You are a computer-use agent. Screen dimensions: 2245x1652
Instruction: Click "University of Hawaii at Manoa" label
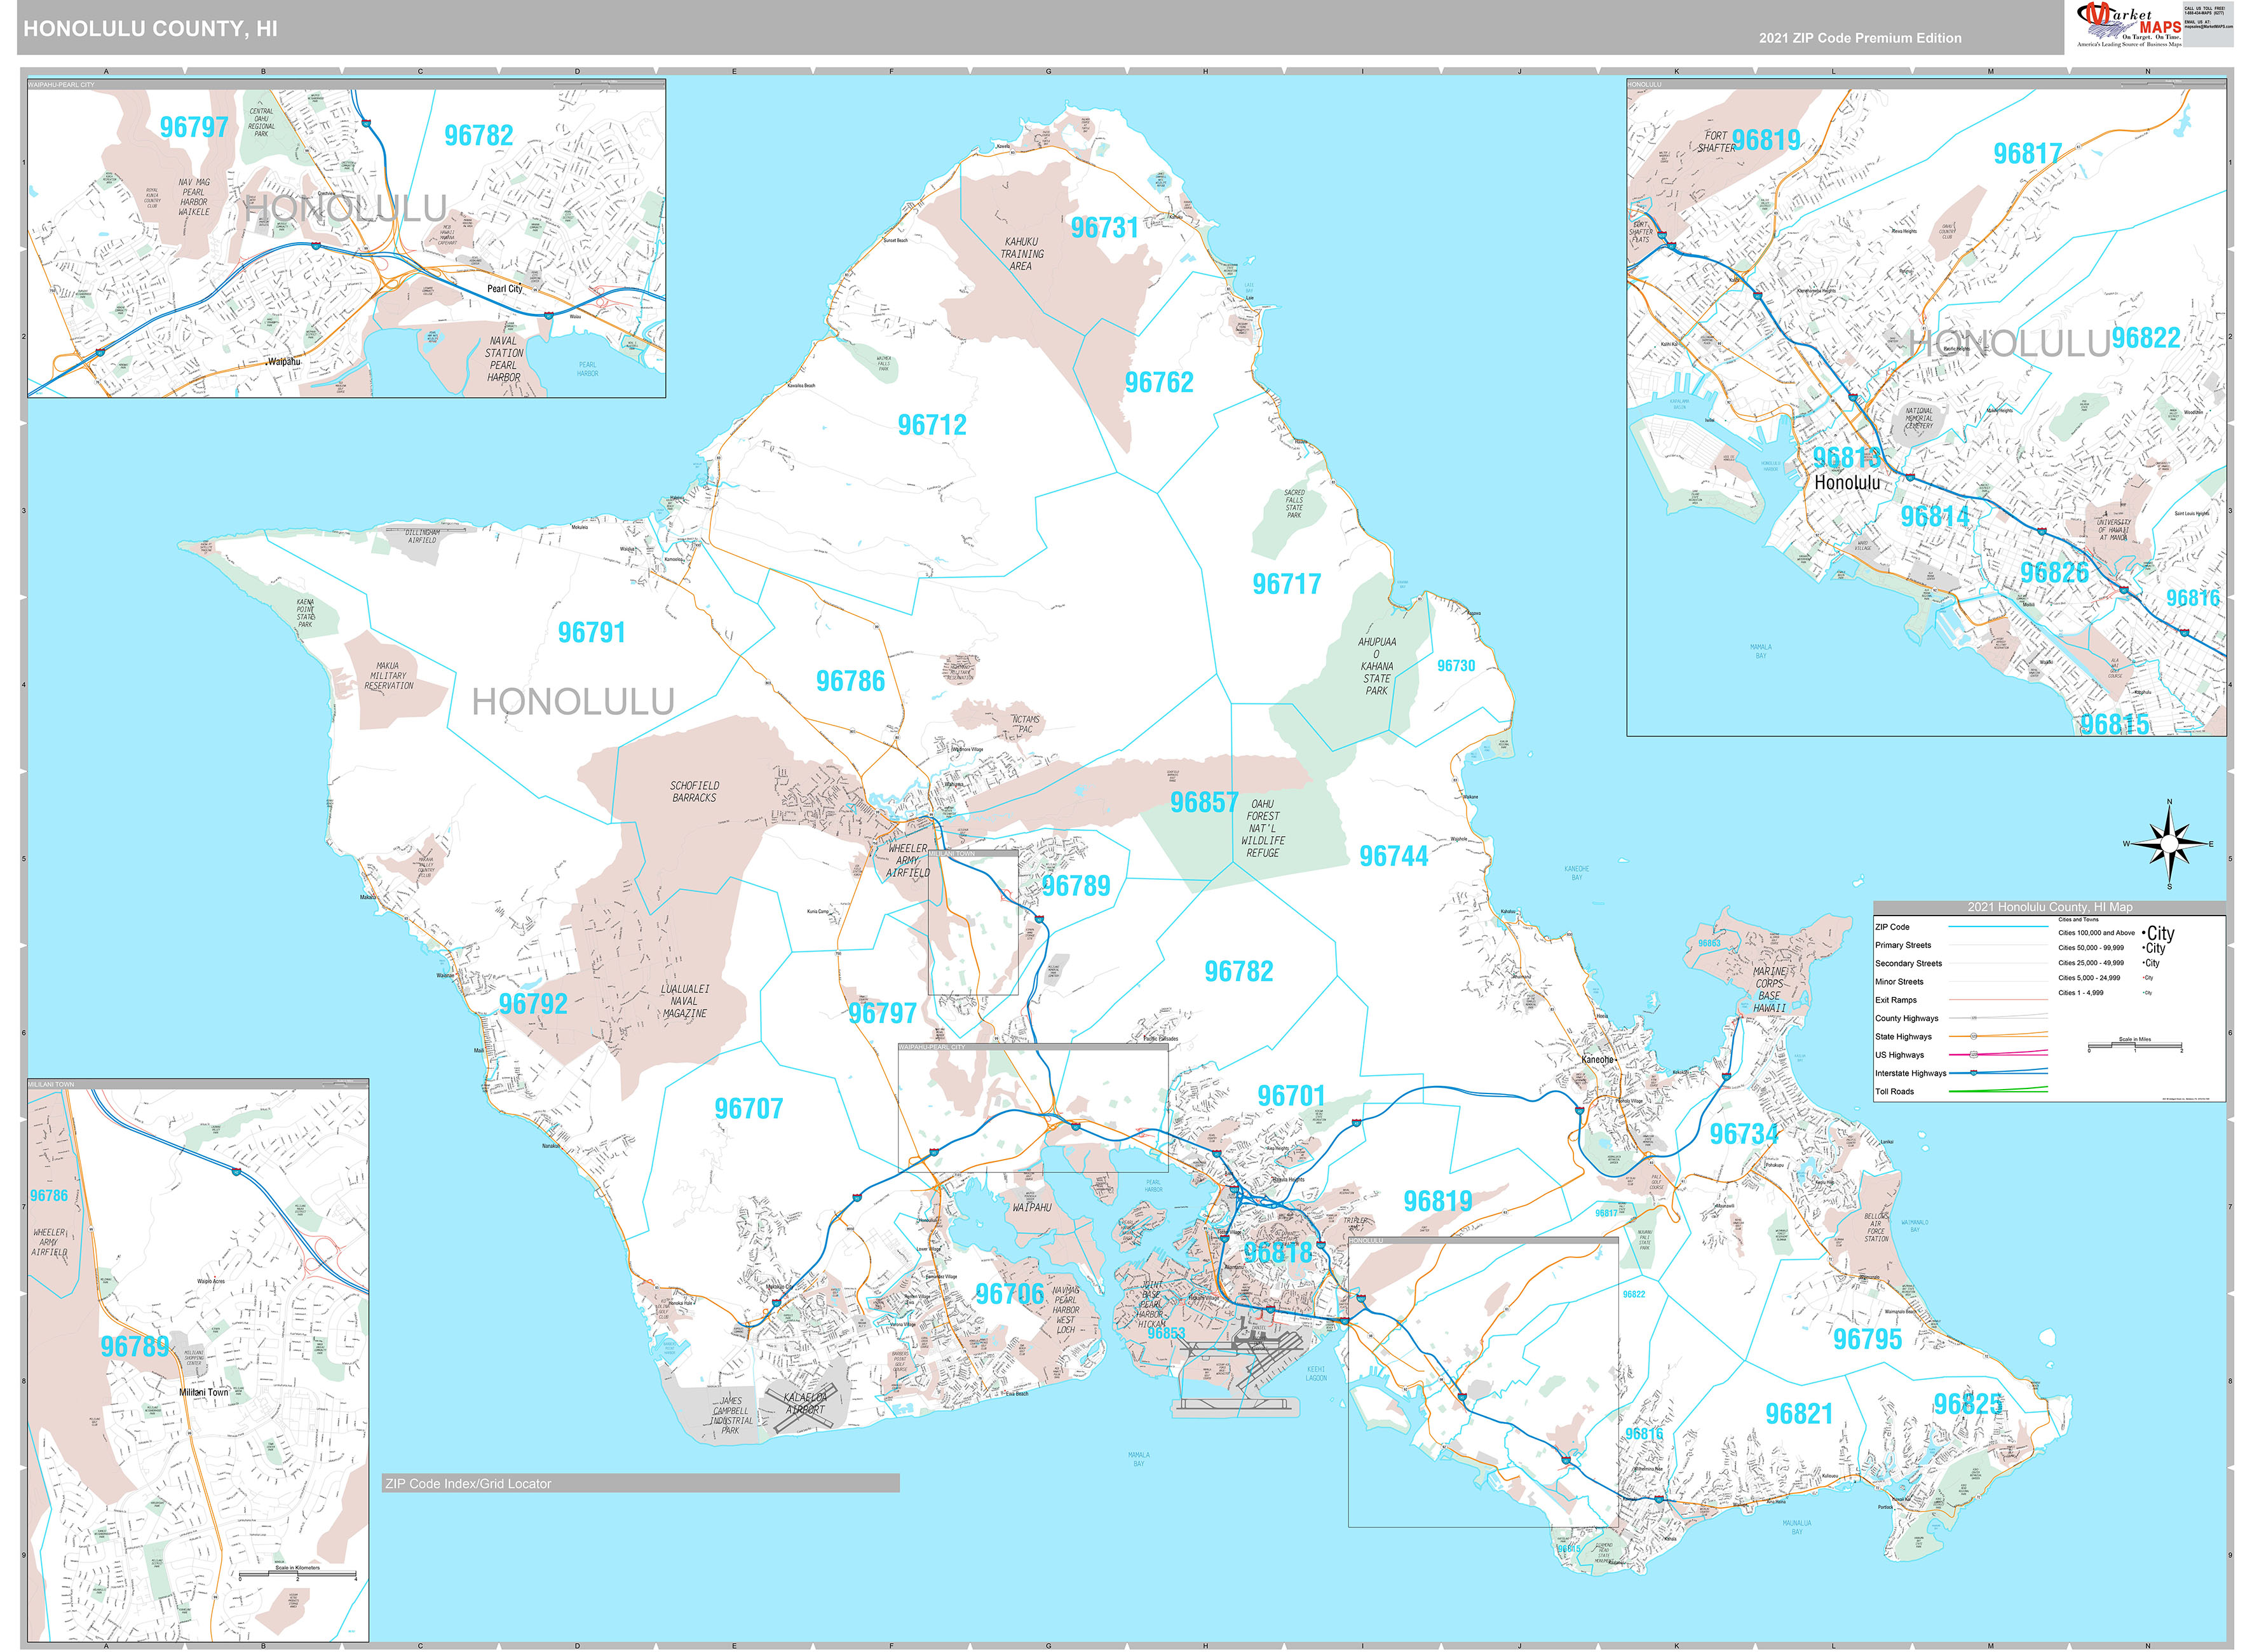click(x=2114, y=530)
